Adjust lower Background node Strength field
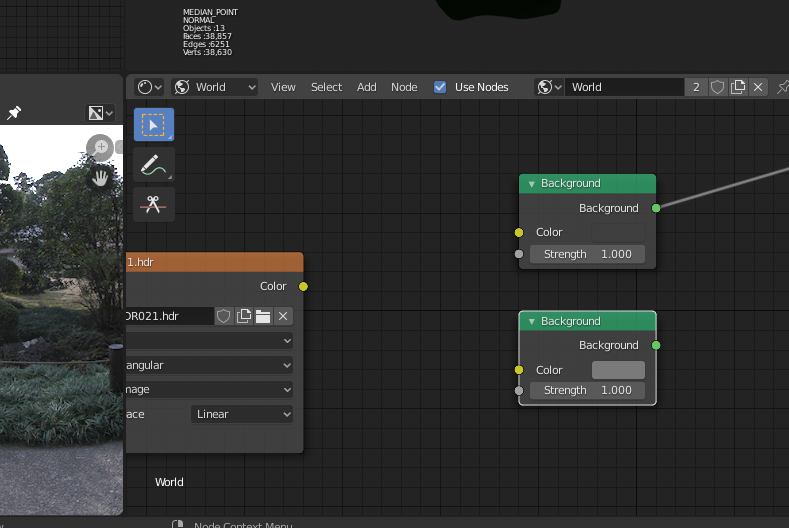 pyautogui.click(x=587, y=390)
